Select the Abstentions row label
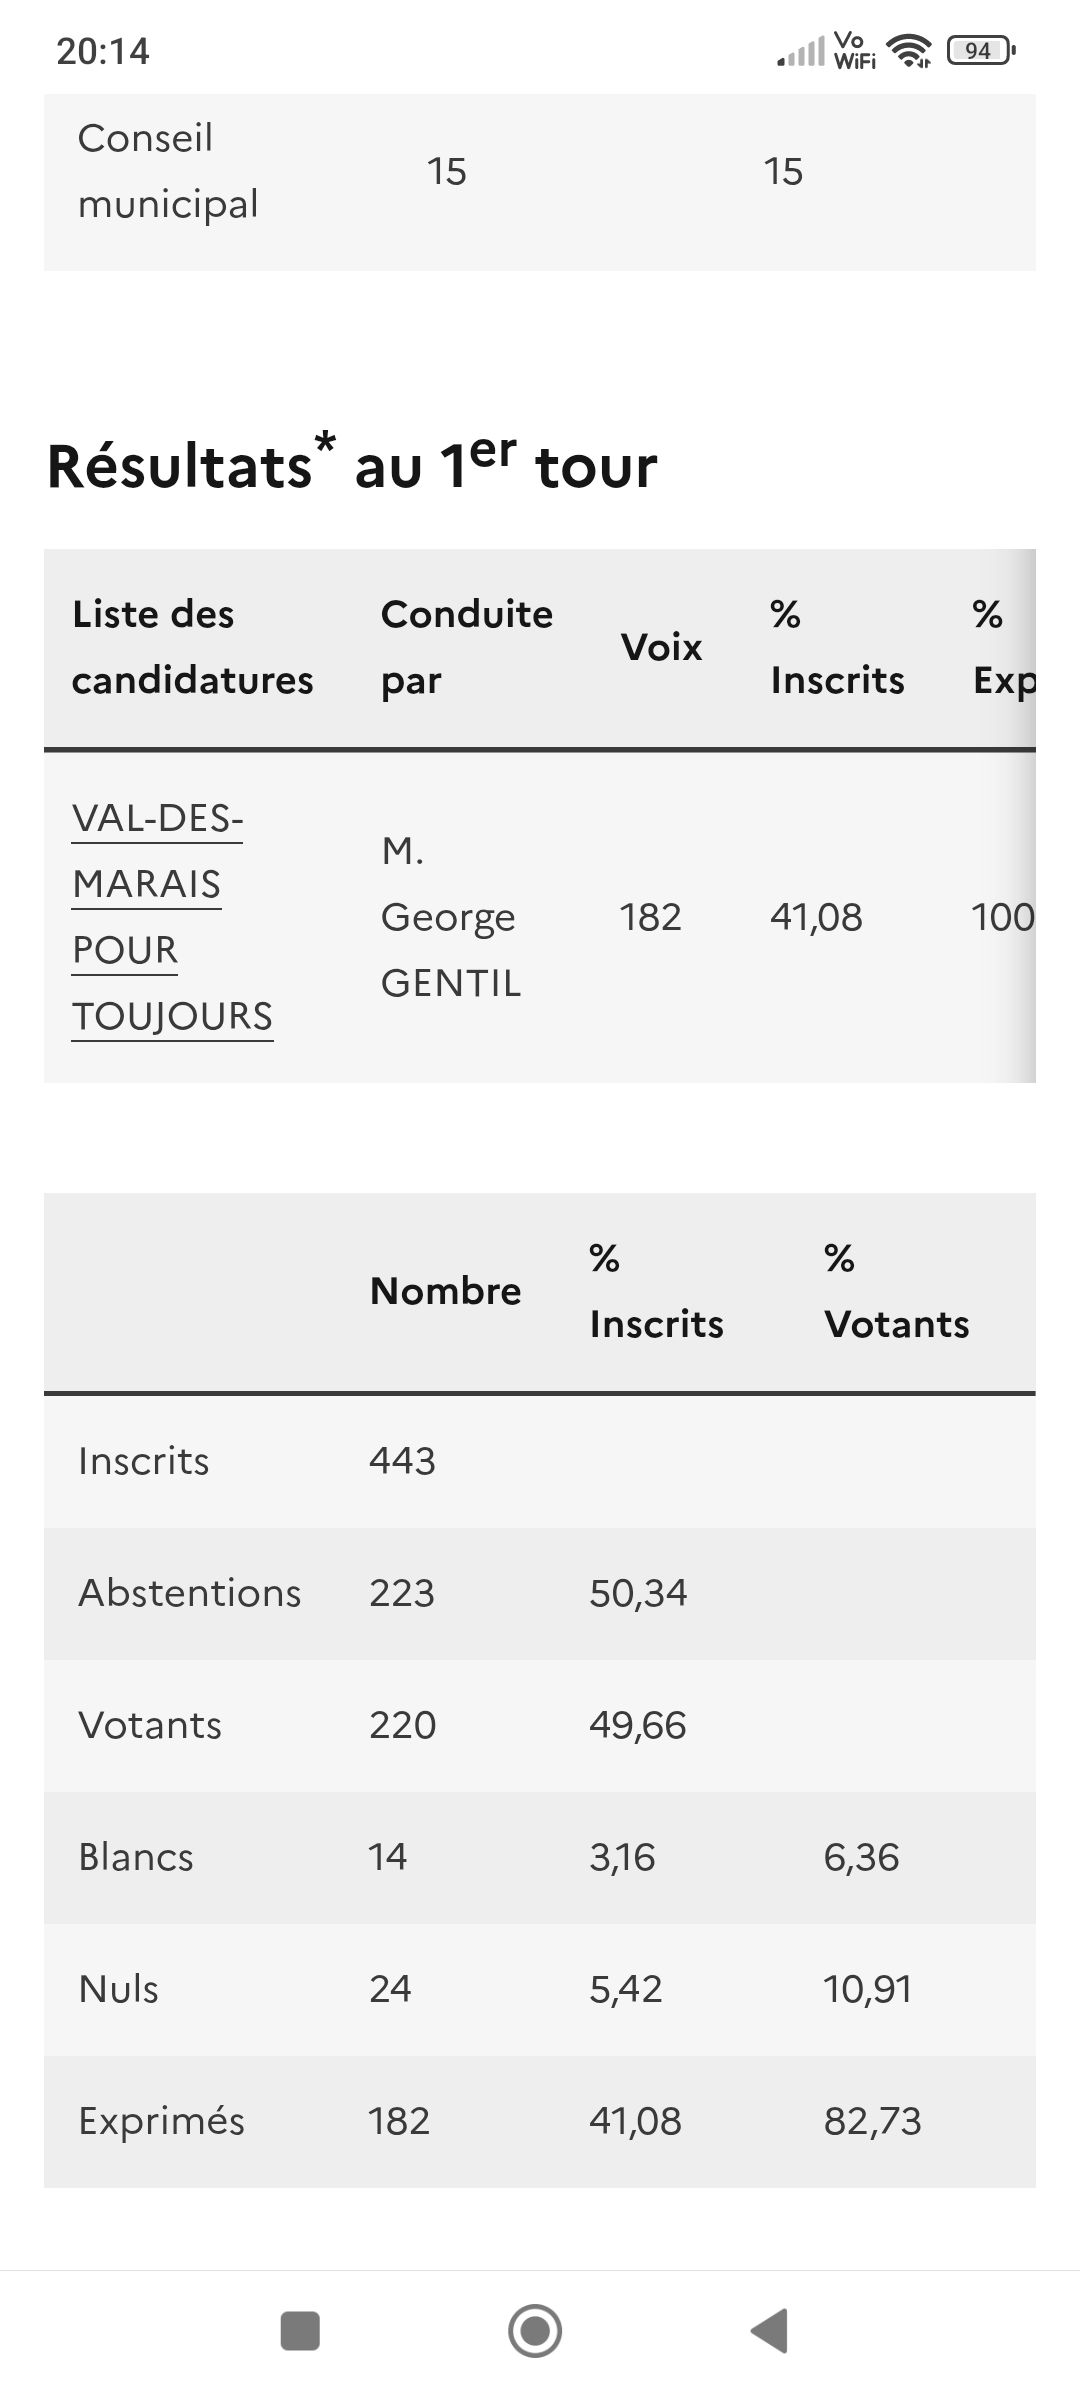This screenshot has width=1080, height=2400. (189, 1593)
